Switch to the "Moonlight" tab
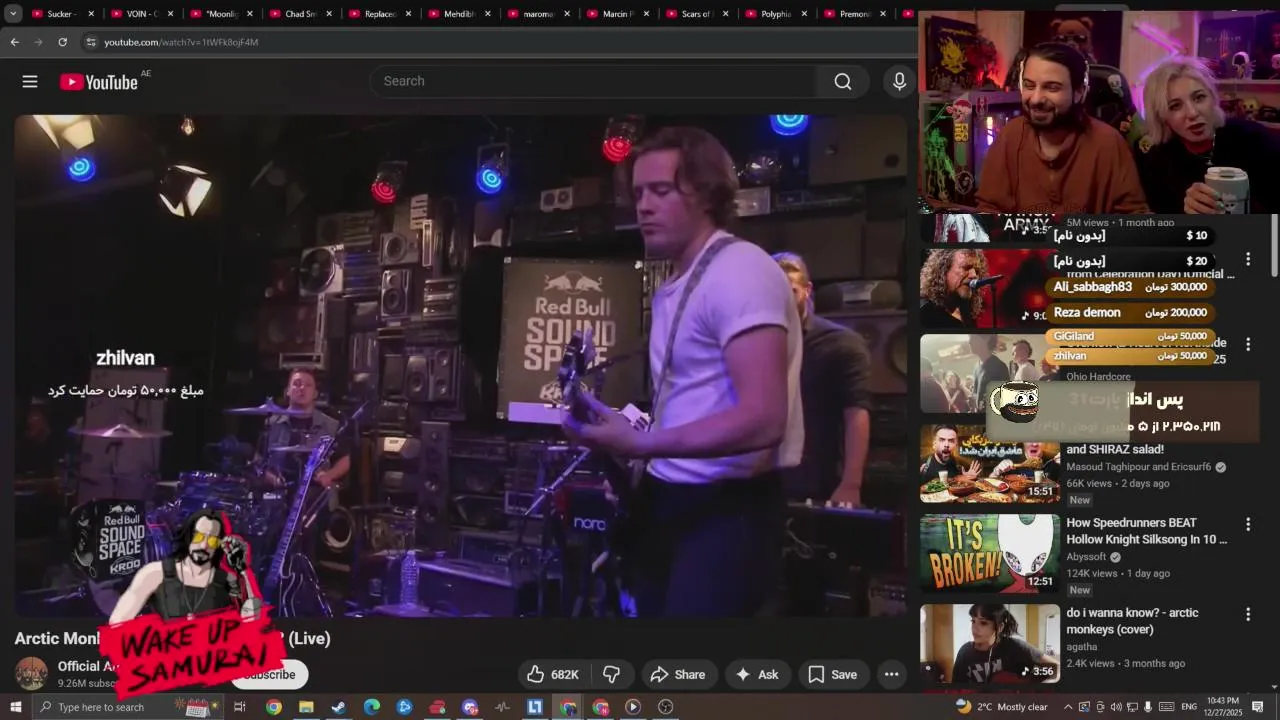This screenshot has width=1280, height=720. [x=220, y=14]
